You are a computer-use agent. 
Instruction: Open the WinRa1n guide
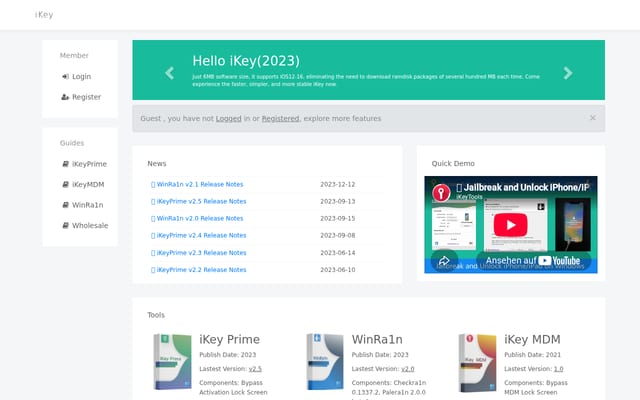[87, 205]
